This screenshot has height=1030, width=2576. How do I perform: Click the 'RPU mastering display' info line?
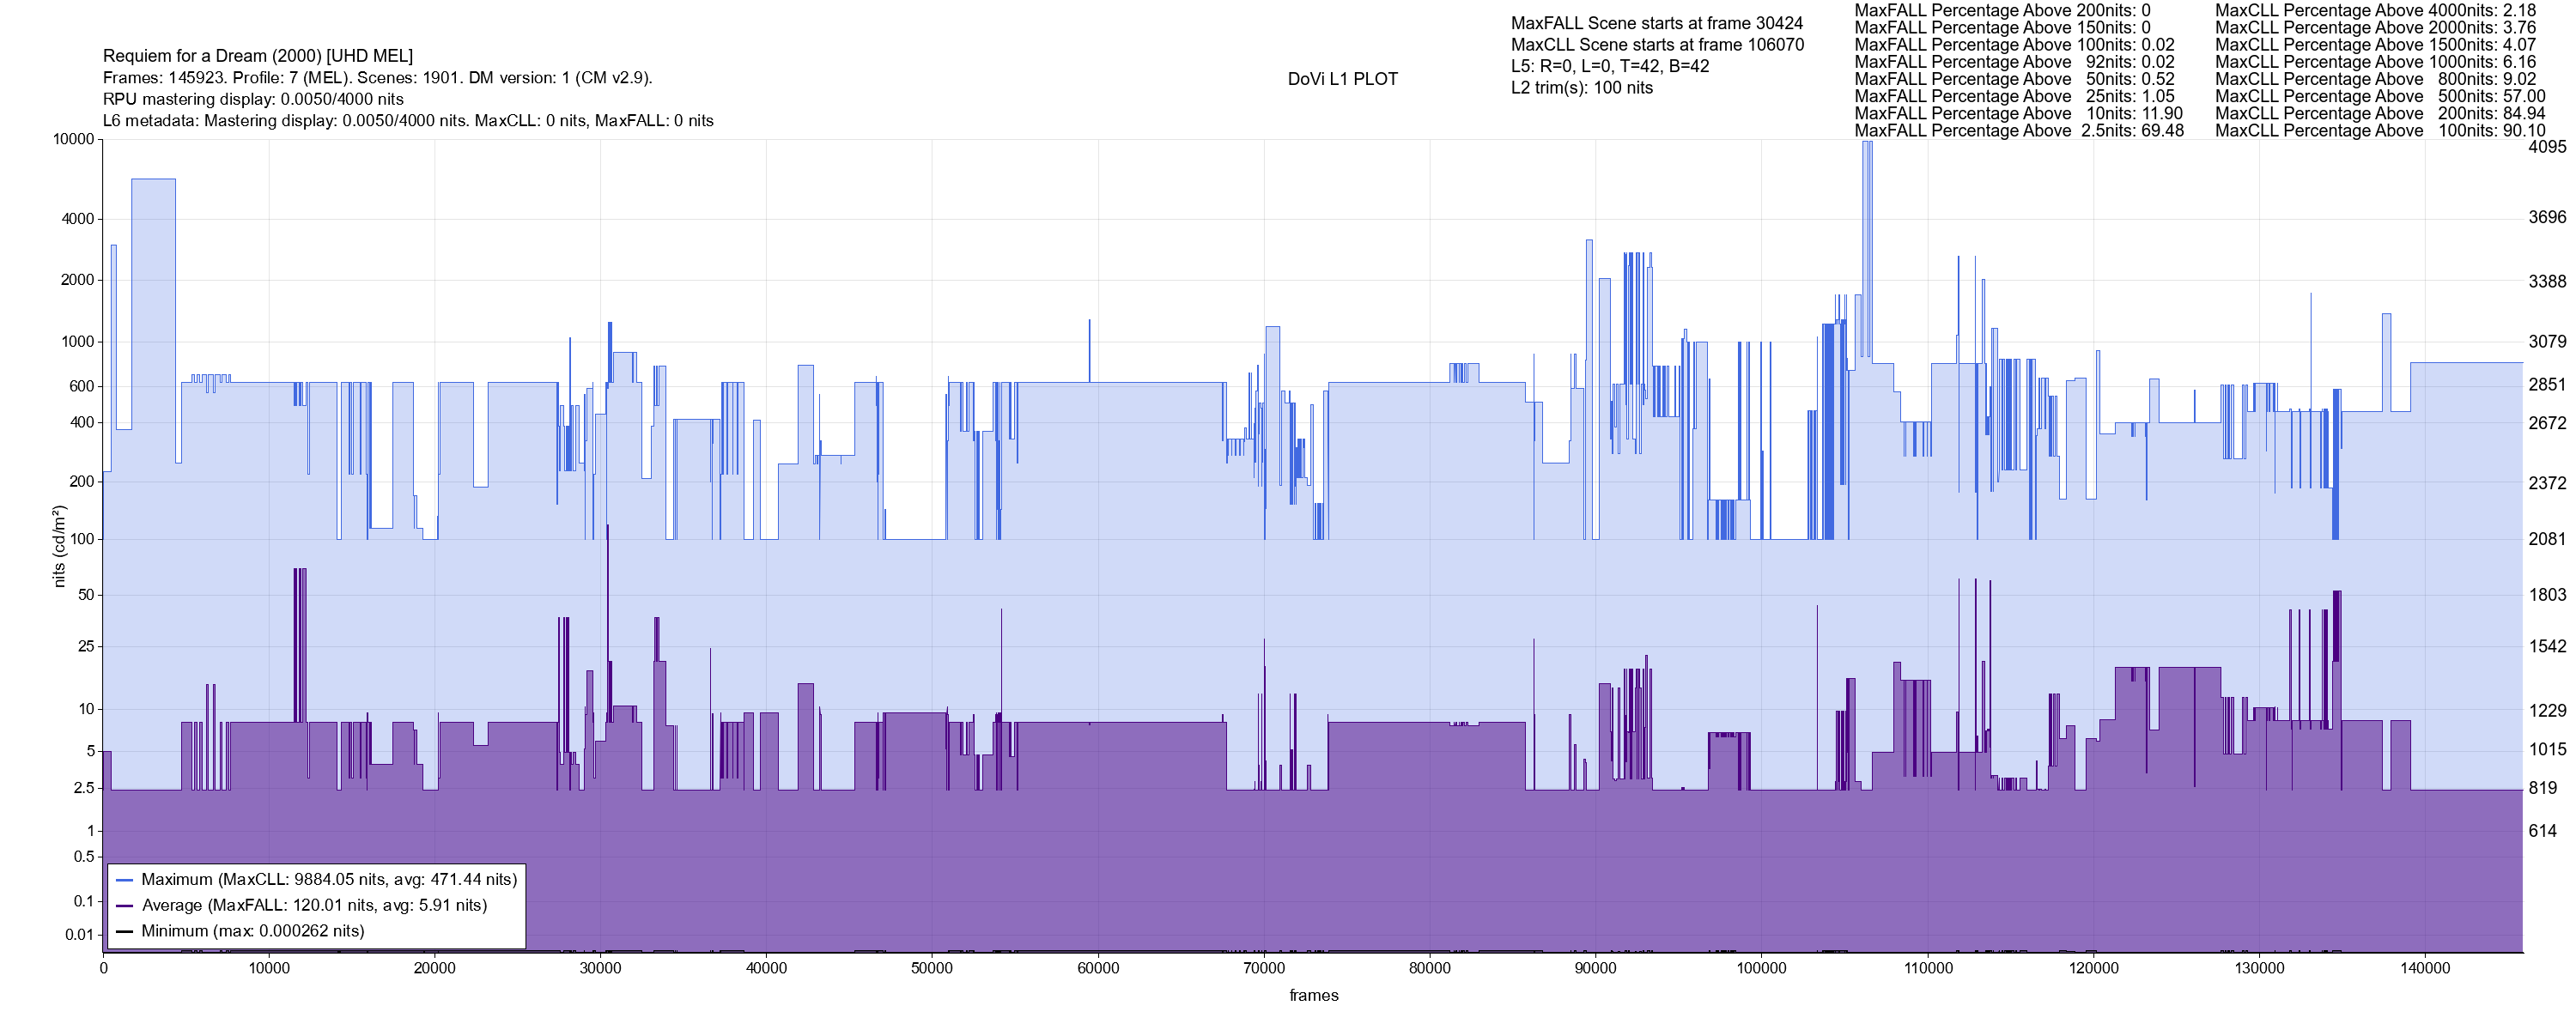pos(253,99)
